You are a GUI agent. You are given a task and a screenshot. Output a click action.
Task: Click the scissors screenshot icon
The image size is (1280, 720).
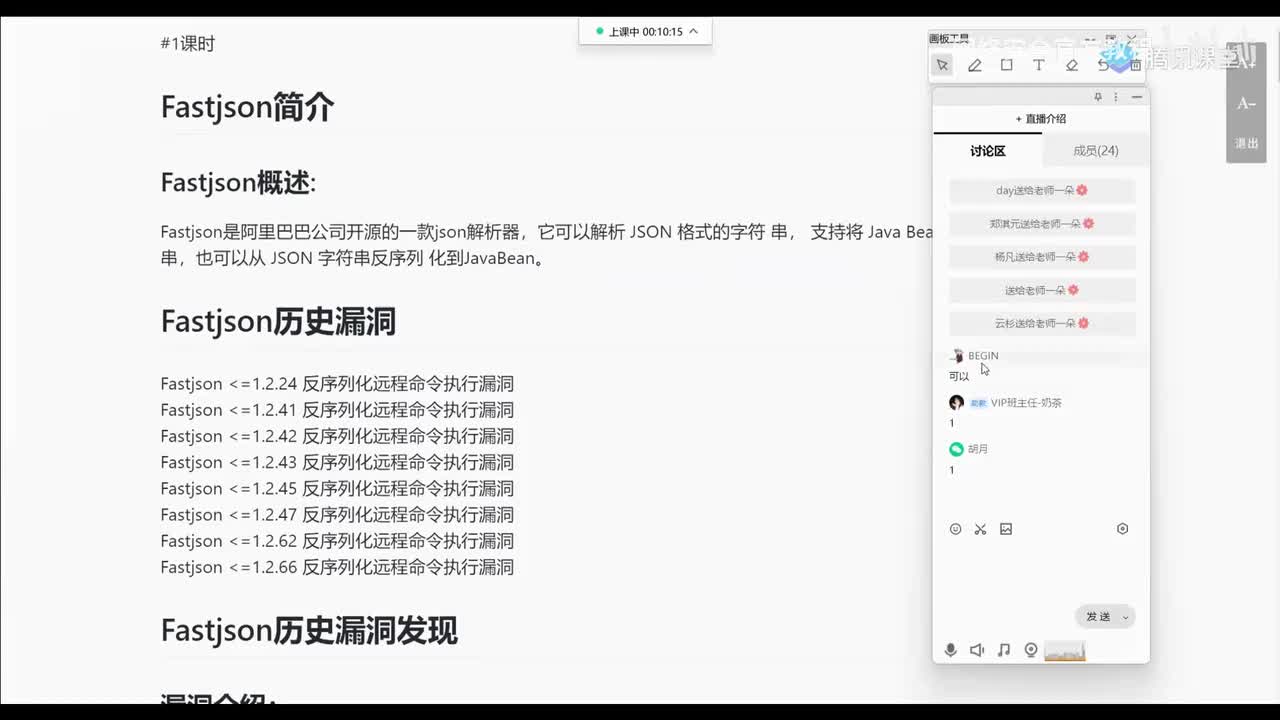coord(980,529)
